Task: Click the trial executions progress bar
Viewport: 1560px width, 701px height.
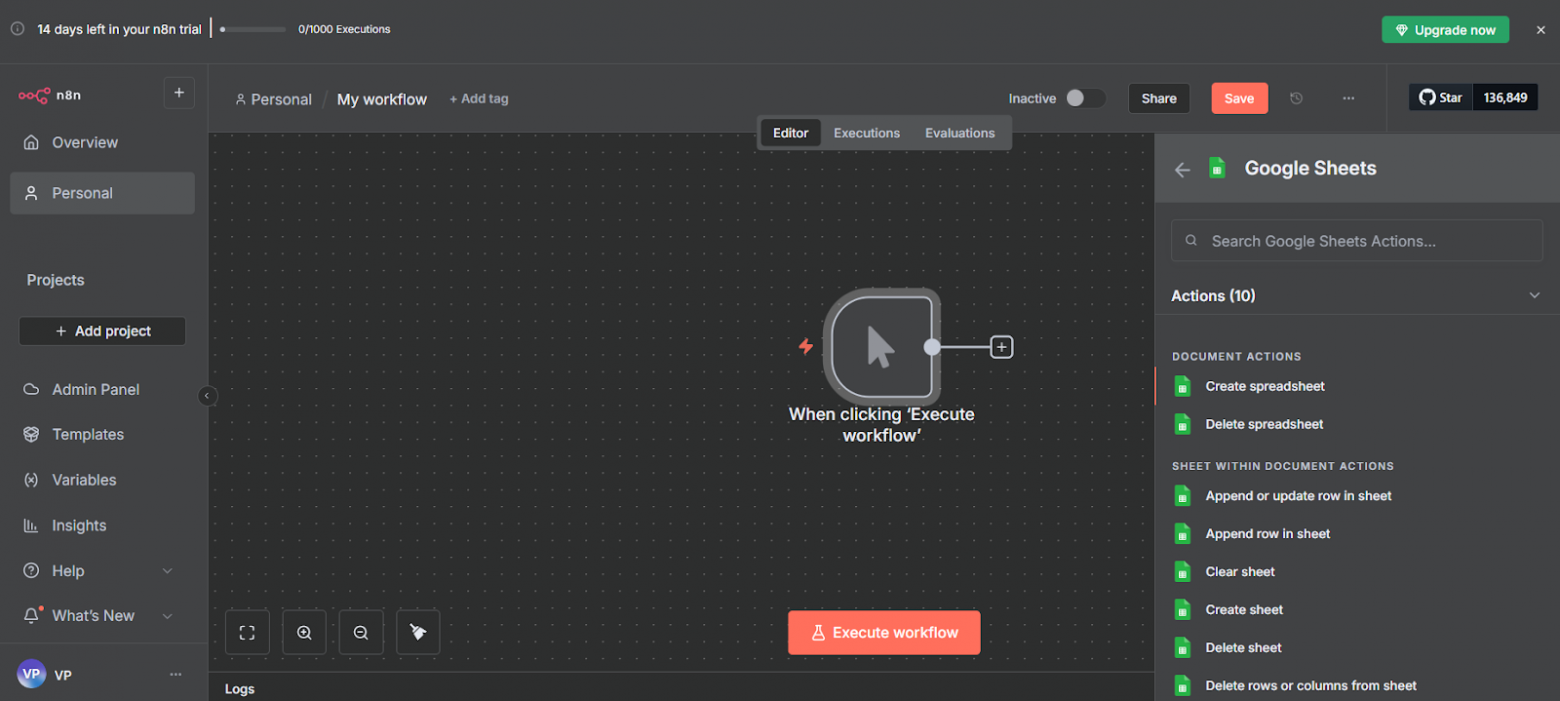Action: point(252,30)
